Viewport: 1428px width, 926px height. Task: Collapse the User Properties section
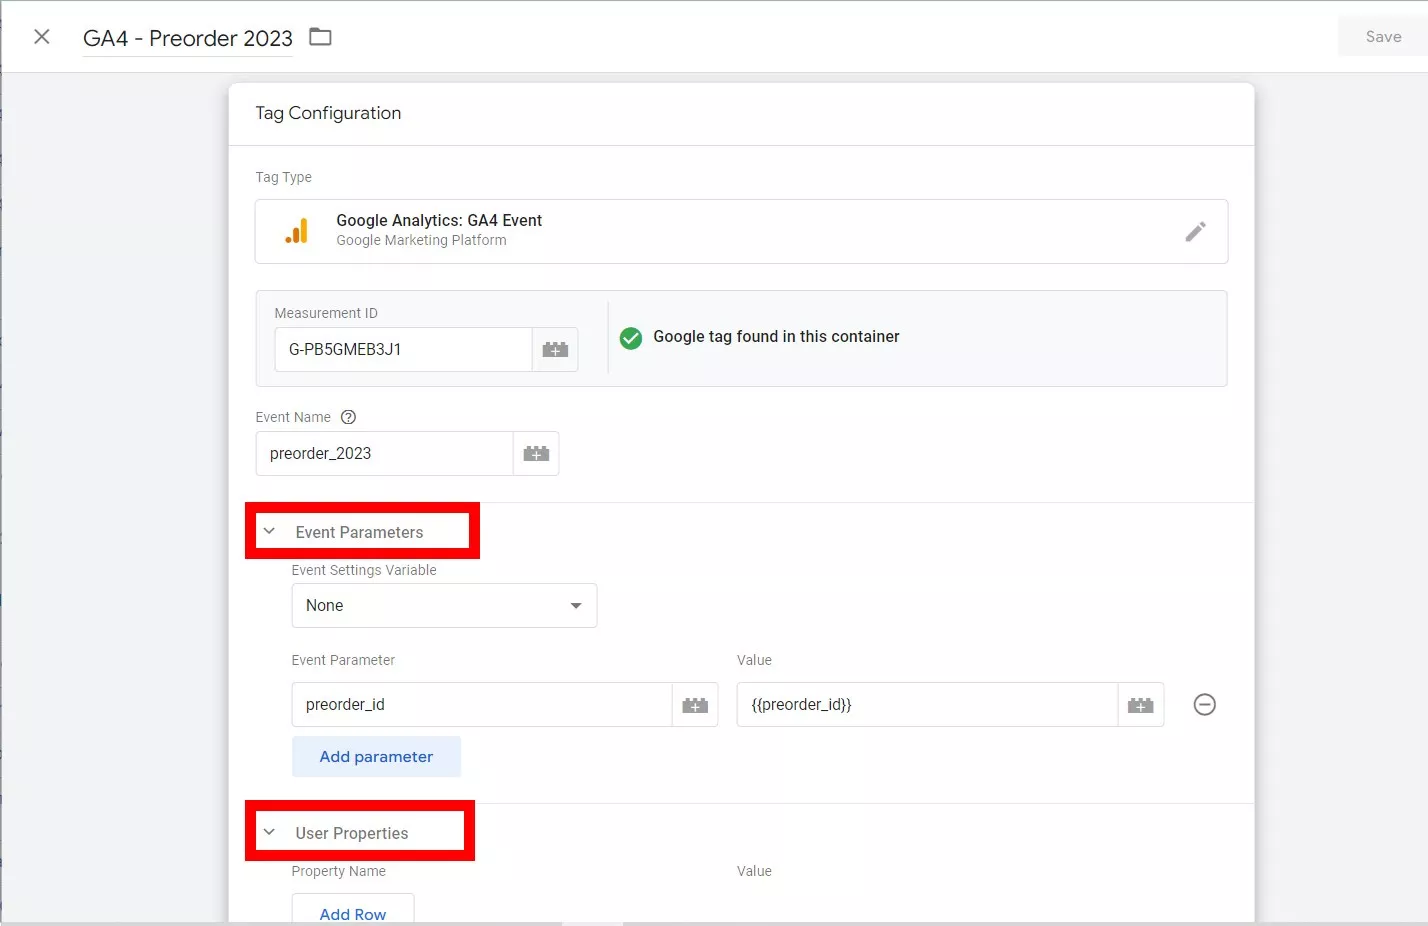269,832
